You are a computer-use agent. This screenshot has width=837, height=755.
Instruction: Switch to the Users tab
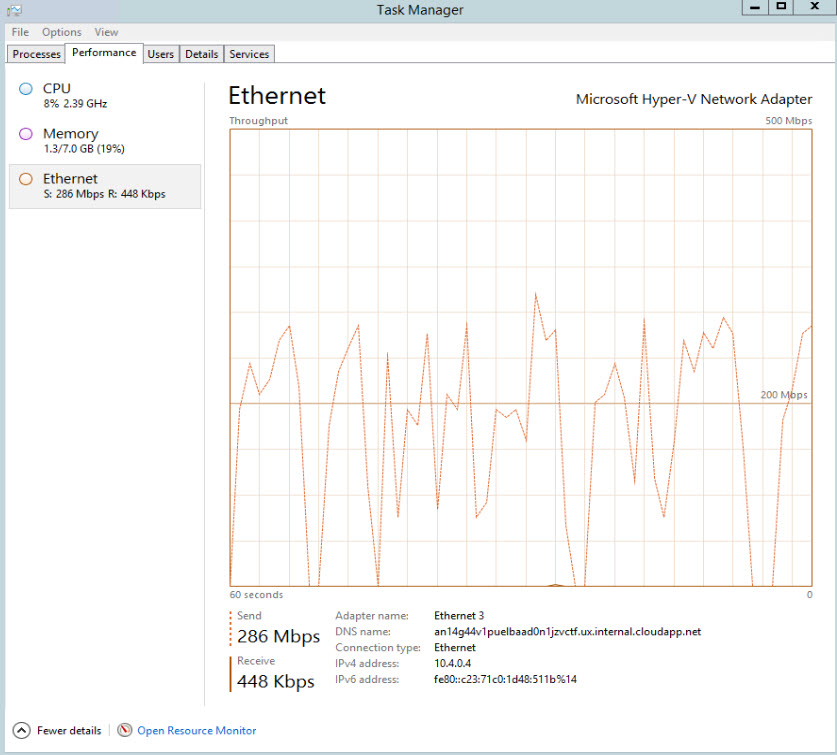pos(160,54)
